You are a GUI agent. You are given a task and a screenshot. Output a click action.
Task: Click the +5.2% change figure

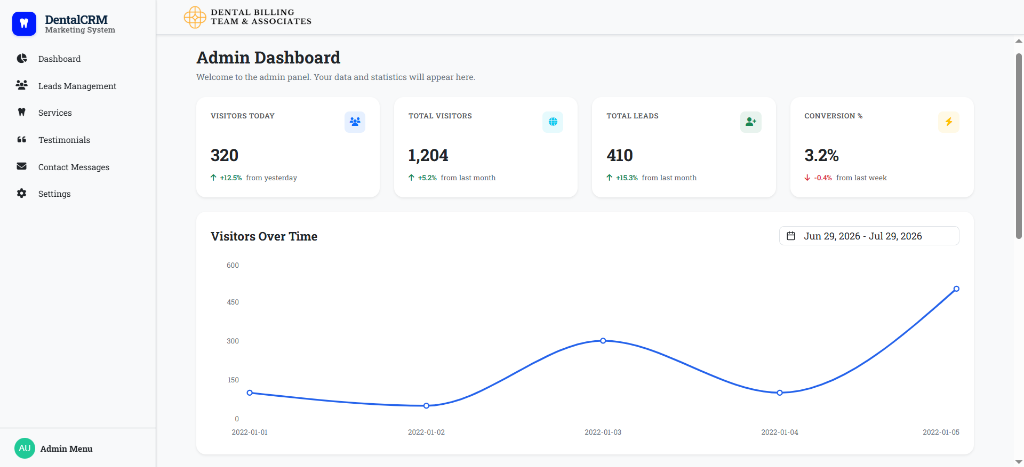point(428,178)
